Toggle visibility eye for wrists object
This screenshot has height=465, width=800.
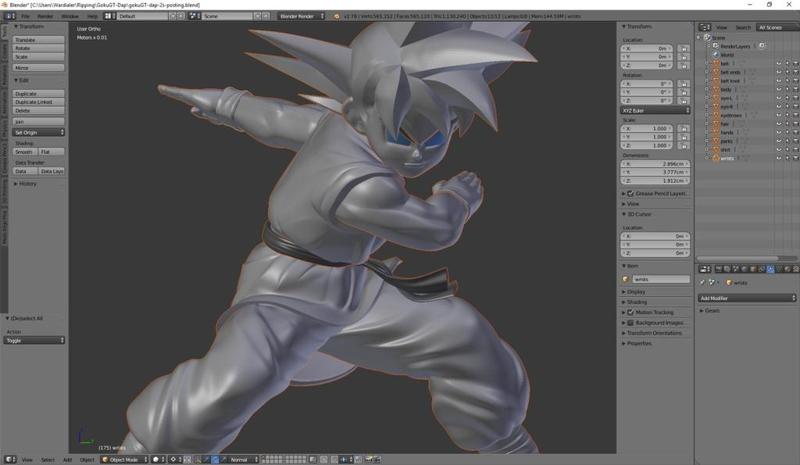779,158
